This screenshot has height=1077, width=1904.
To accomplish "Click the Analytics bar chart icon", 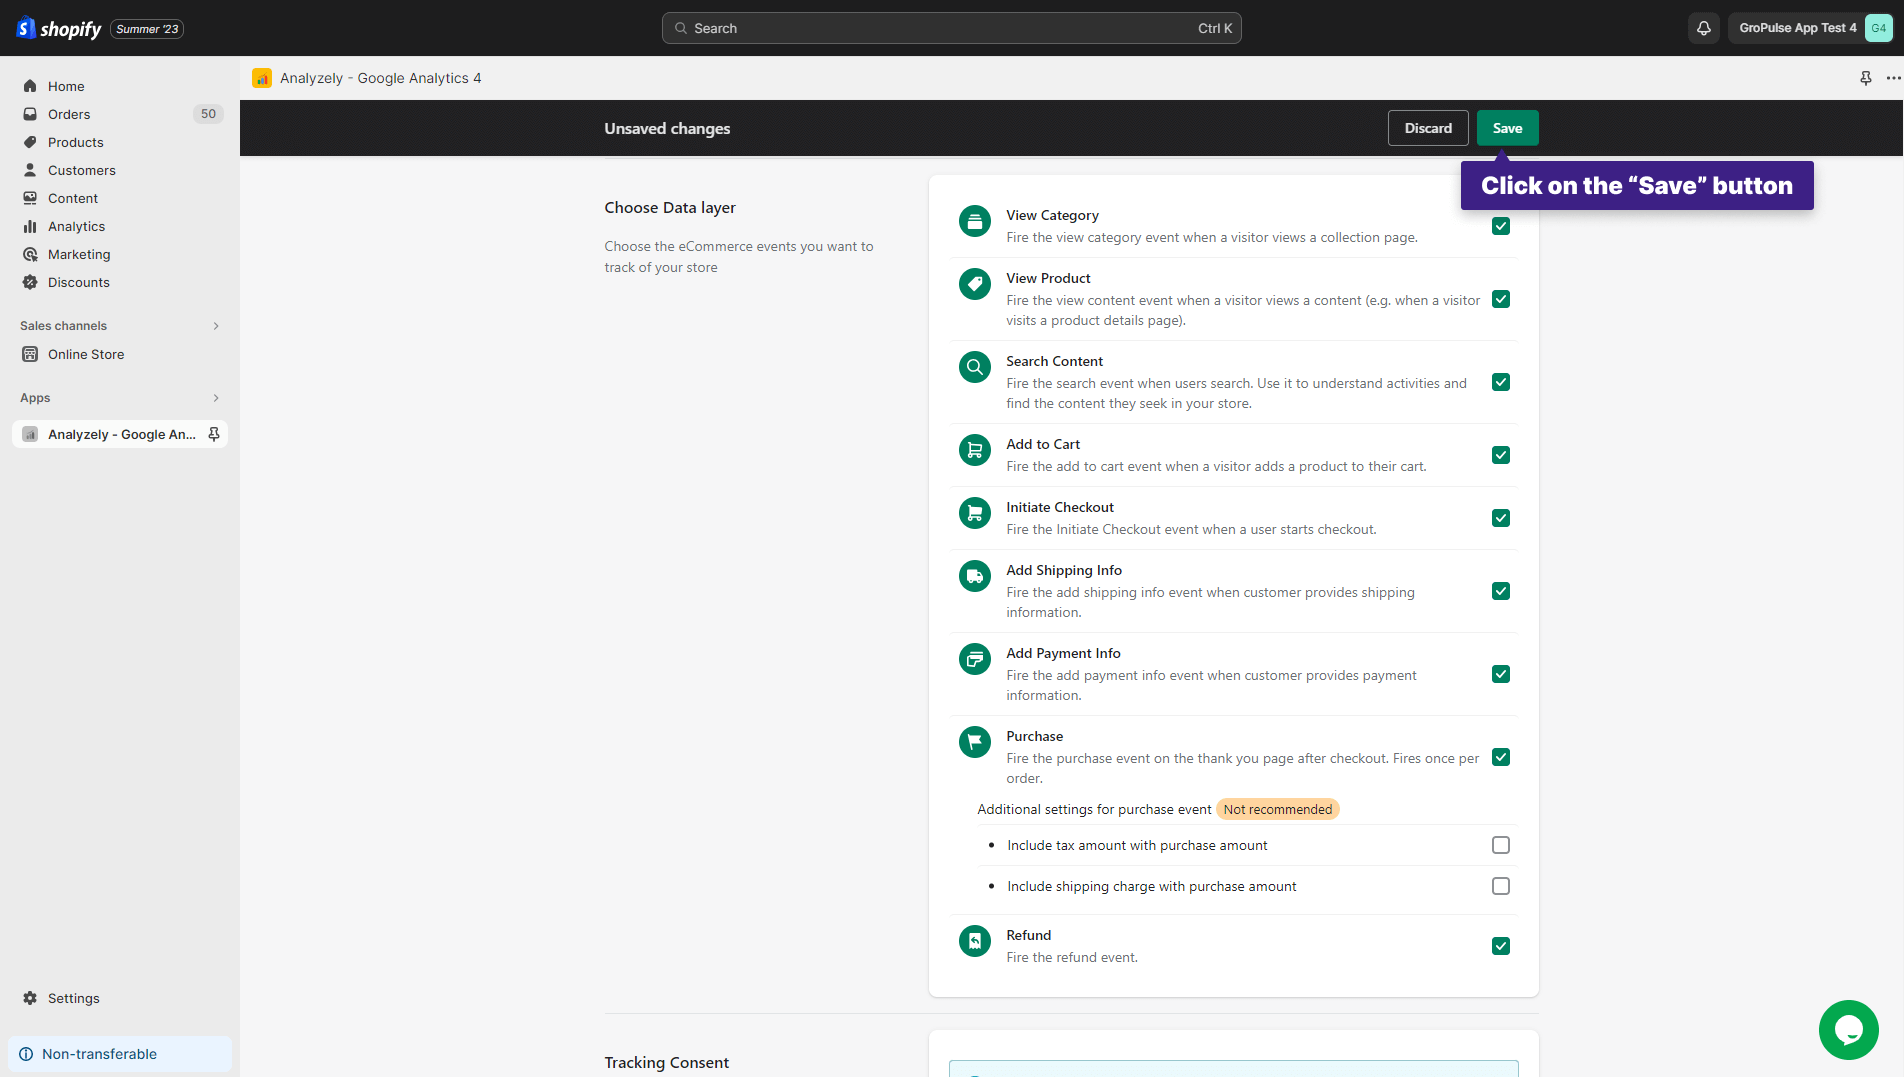I will pyautogui.click(x=30, y=226).
